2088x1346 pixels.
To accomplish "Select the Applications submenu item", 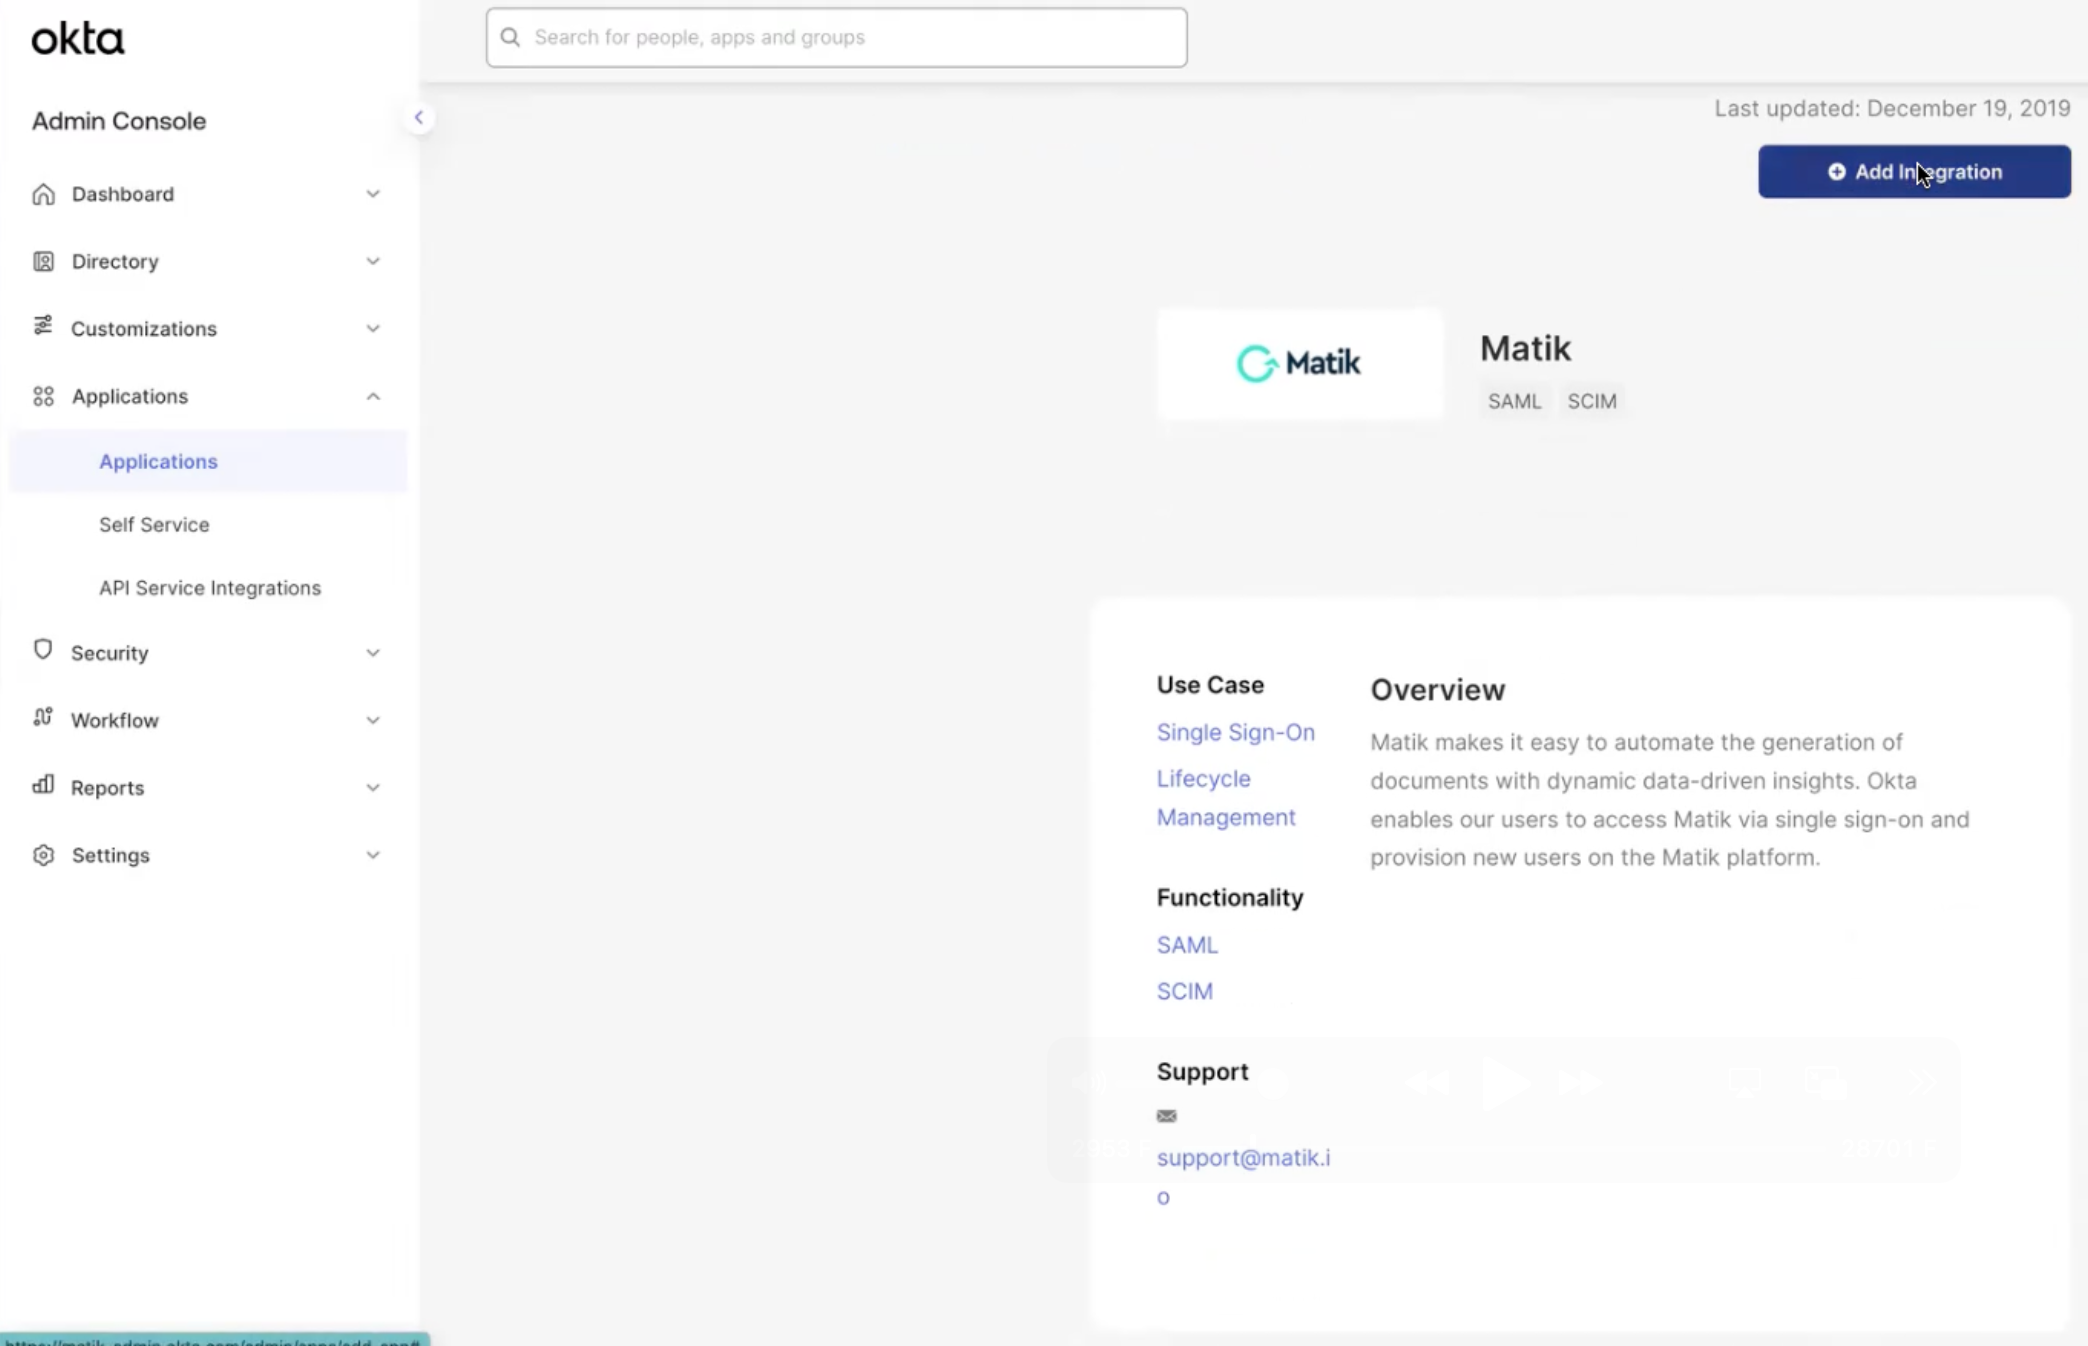I will point(158,461).
